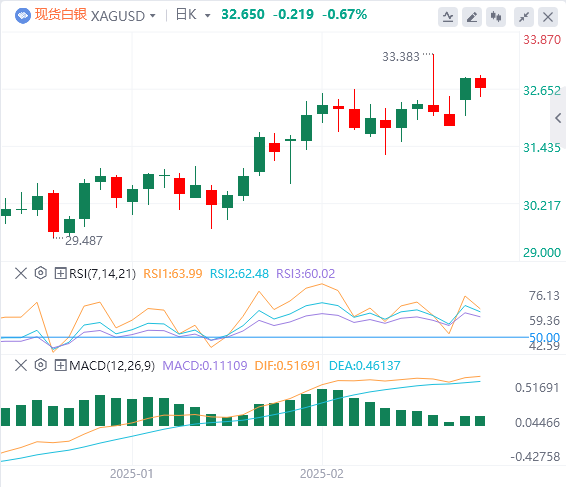Click the 33.383 high price candle marker
This screenshot has height=487, width=566.
pyautogui.click(x=401, y=57)
